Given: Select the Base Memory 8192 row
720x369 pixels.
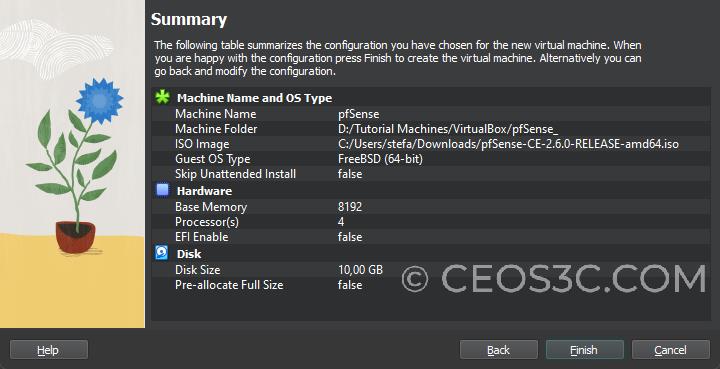Looking at the screenshot, I should tap(431, 207).
